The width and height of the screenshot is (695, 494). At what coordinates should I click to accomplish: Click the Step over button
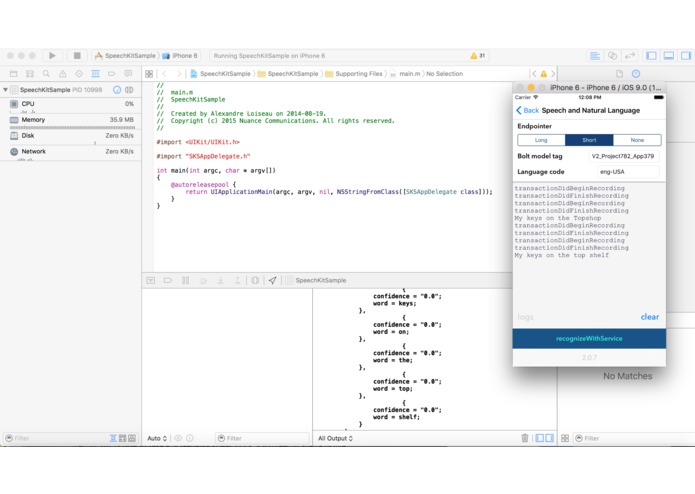click(x=203, y=280)
